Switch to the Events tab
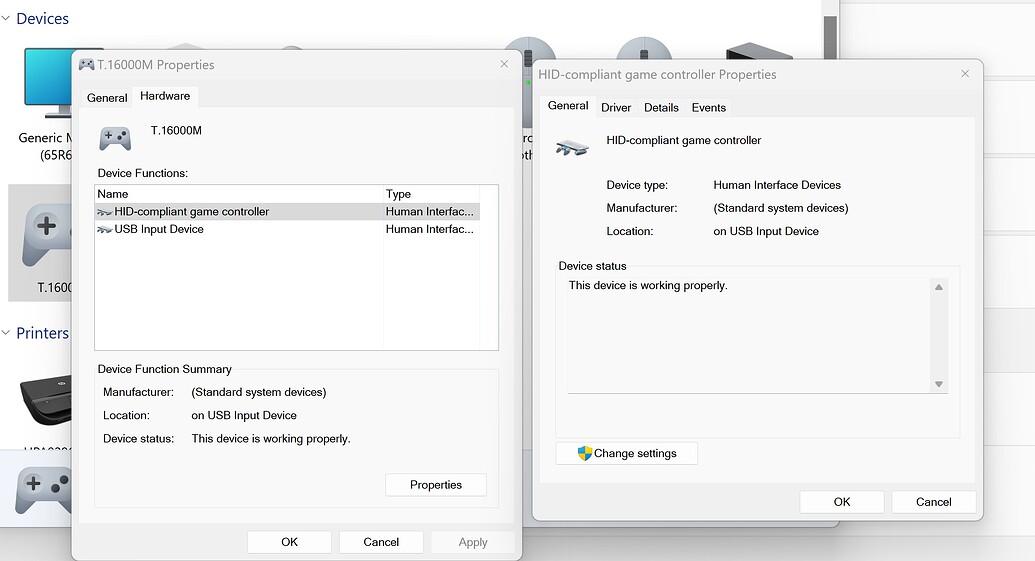 709,107
